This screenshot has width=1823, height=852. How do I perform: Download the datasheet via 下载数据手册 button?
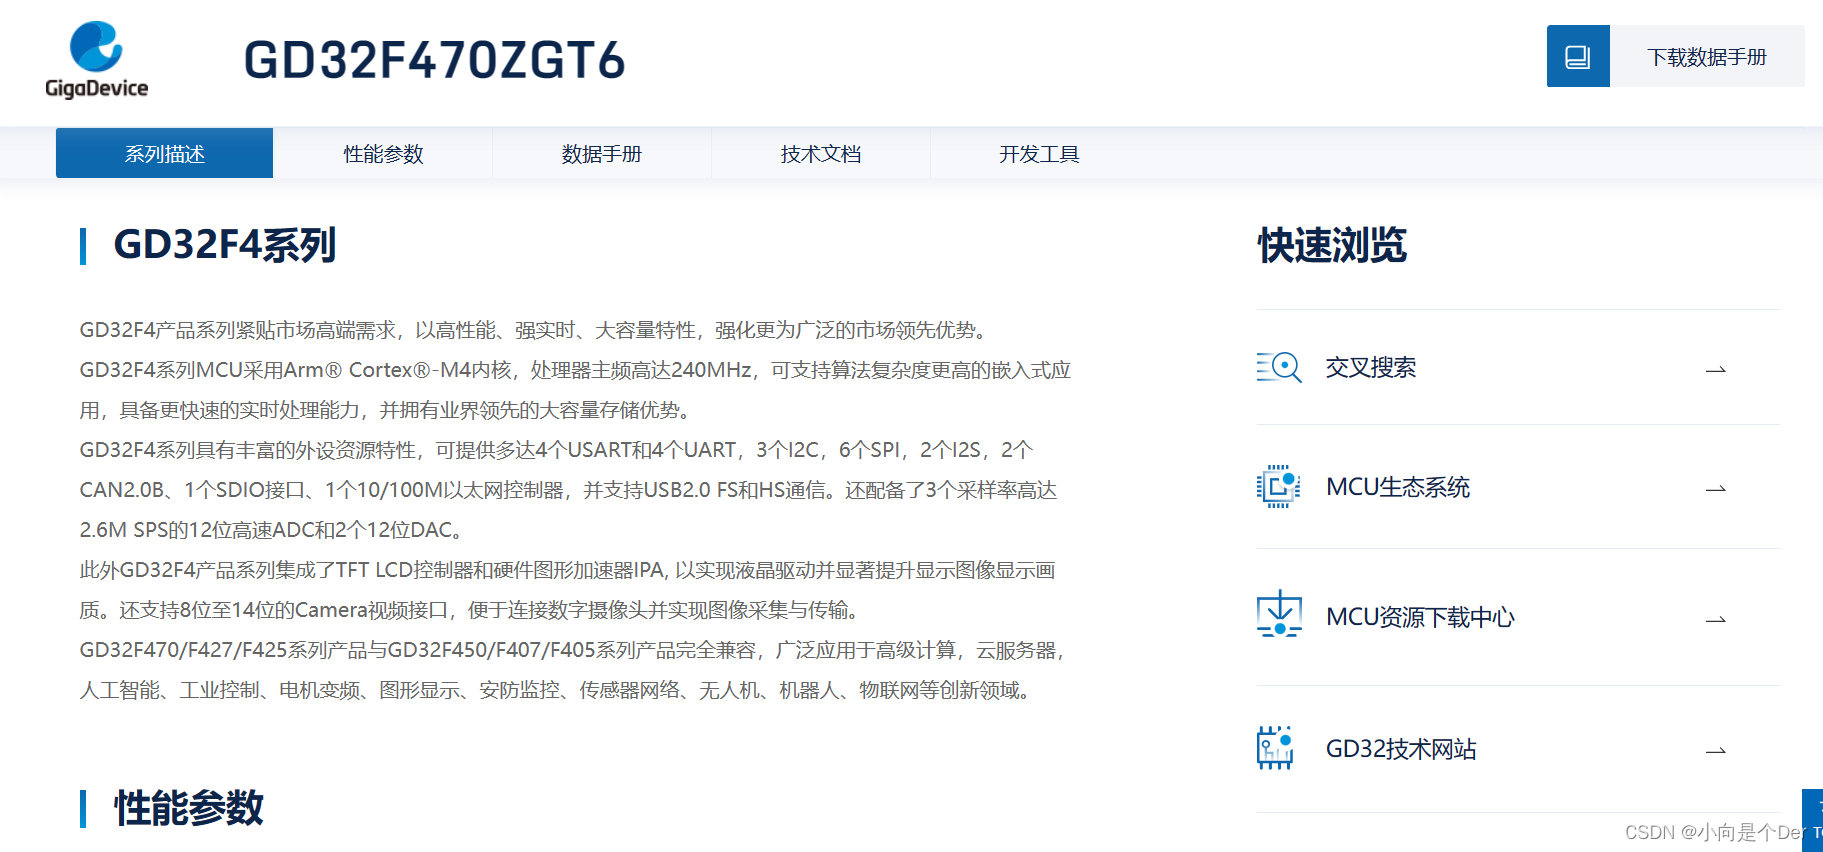1707,56
